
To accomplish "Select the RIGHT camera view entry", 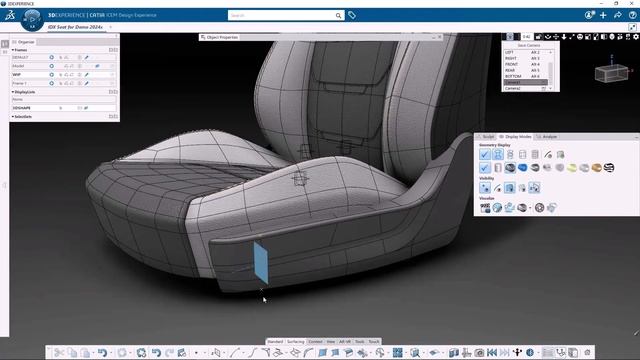I will click(x=524, y=58).
